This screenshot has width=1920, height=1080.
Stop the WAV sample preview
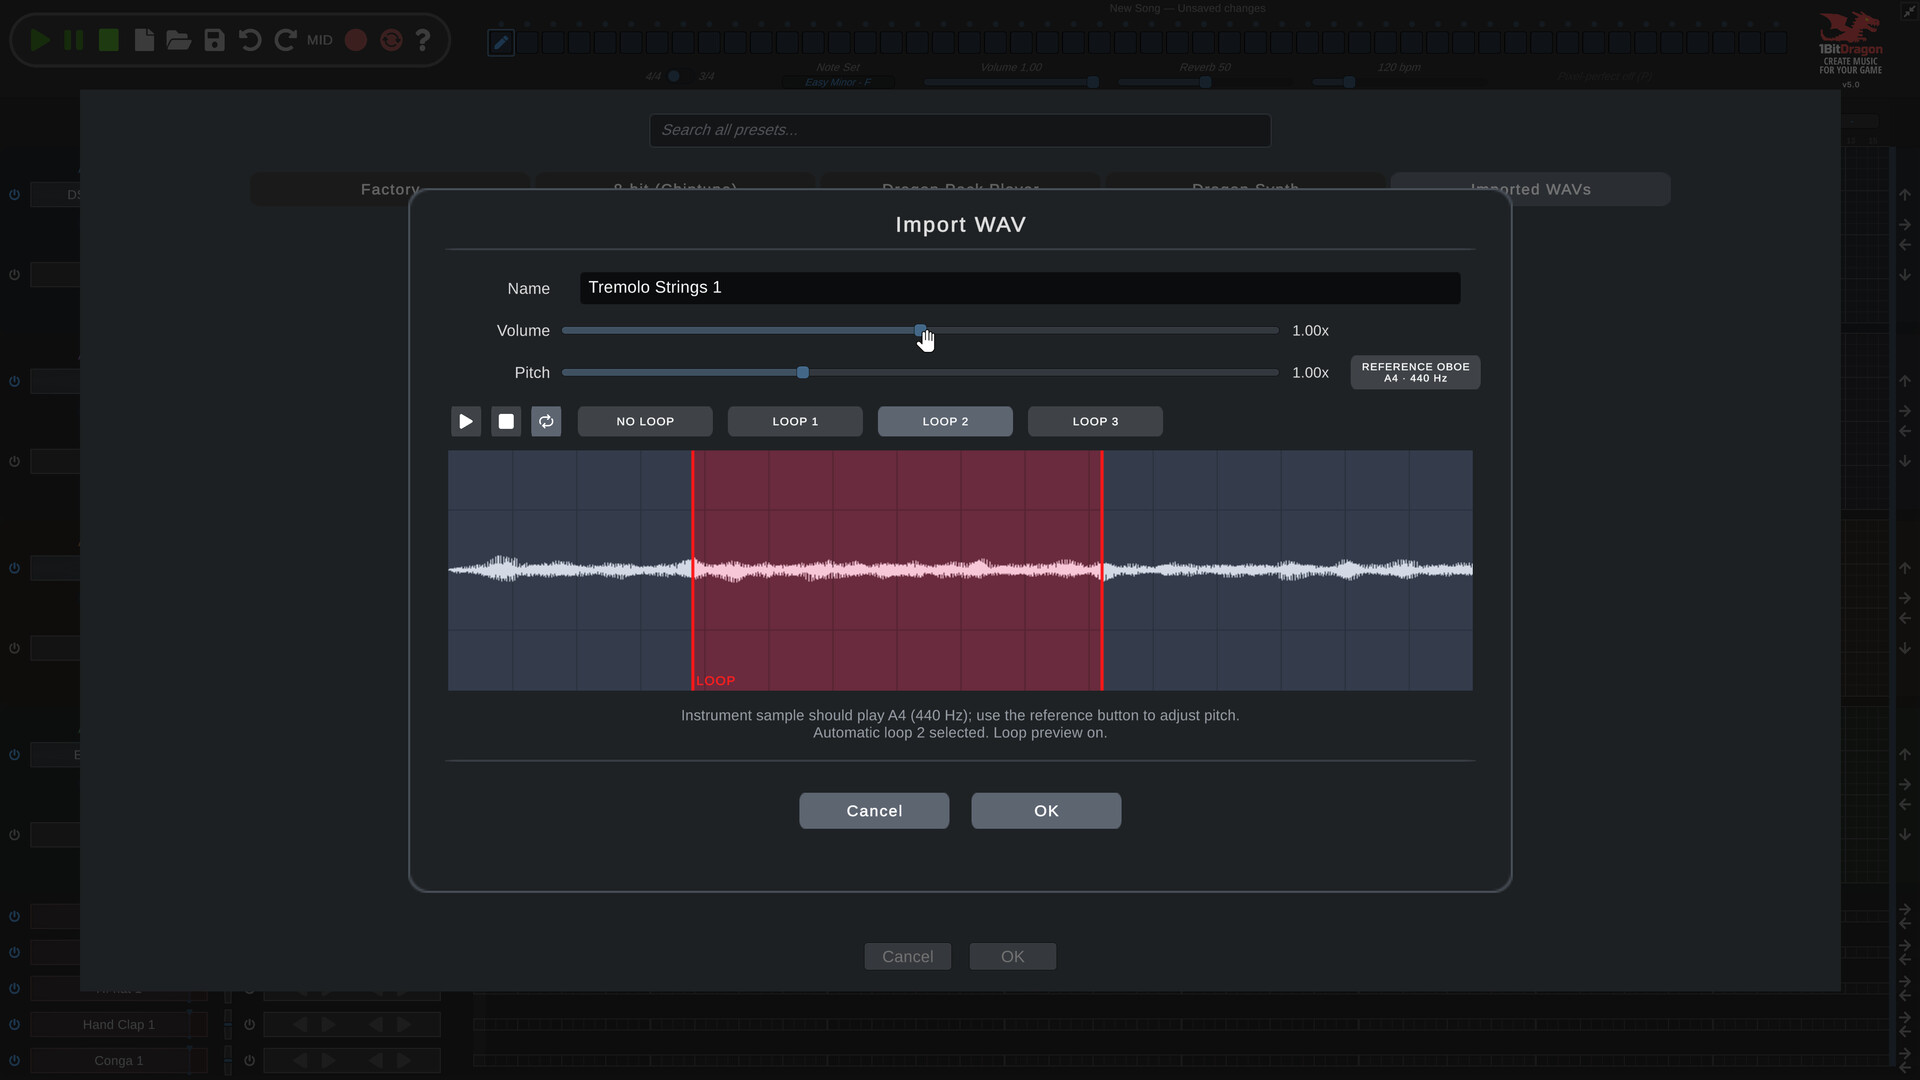point(506,421)
